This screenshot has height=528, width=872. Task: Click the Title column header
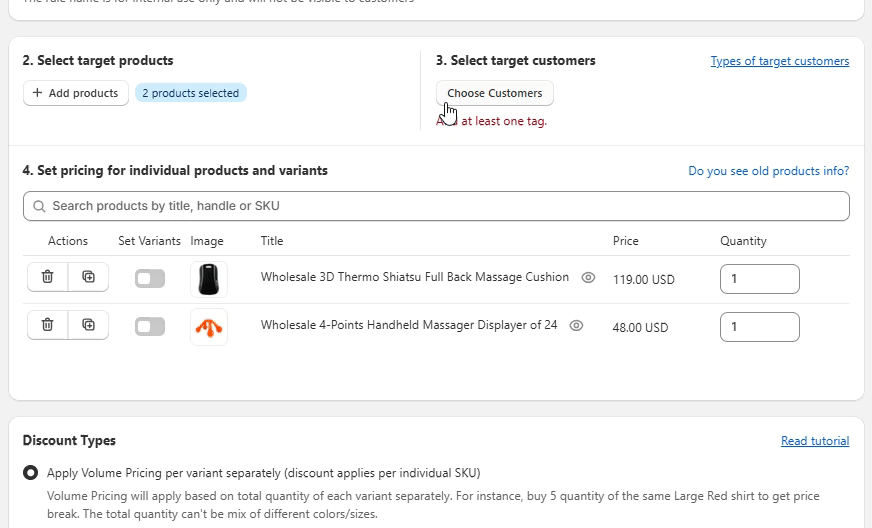pos(272,241)
